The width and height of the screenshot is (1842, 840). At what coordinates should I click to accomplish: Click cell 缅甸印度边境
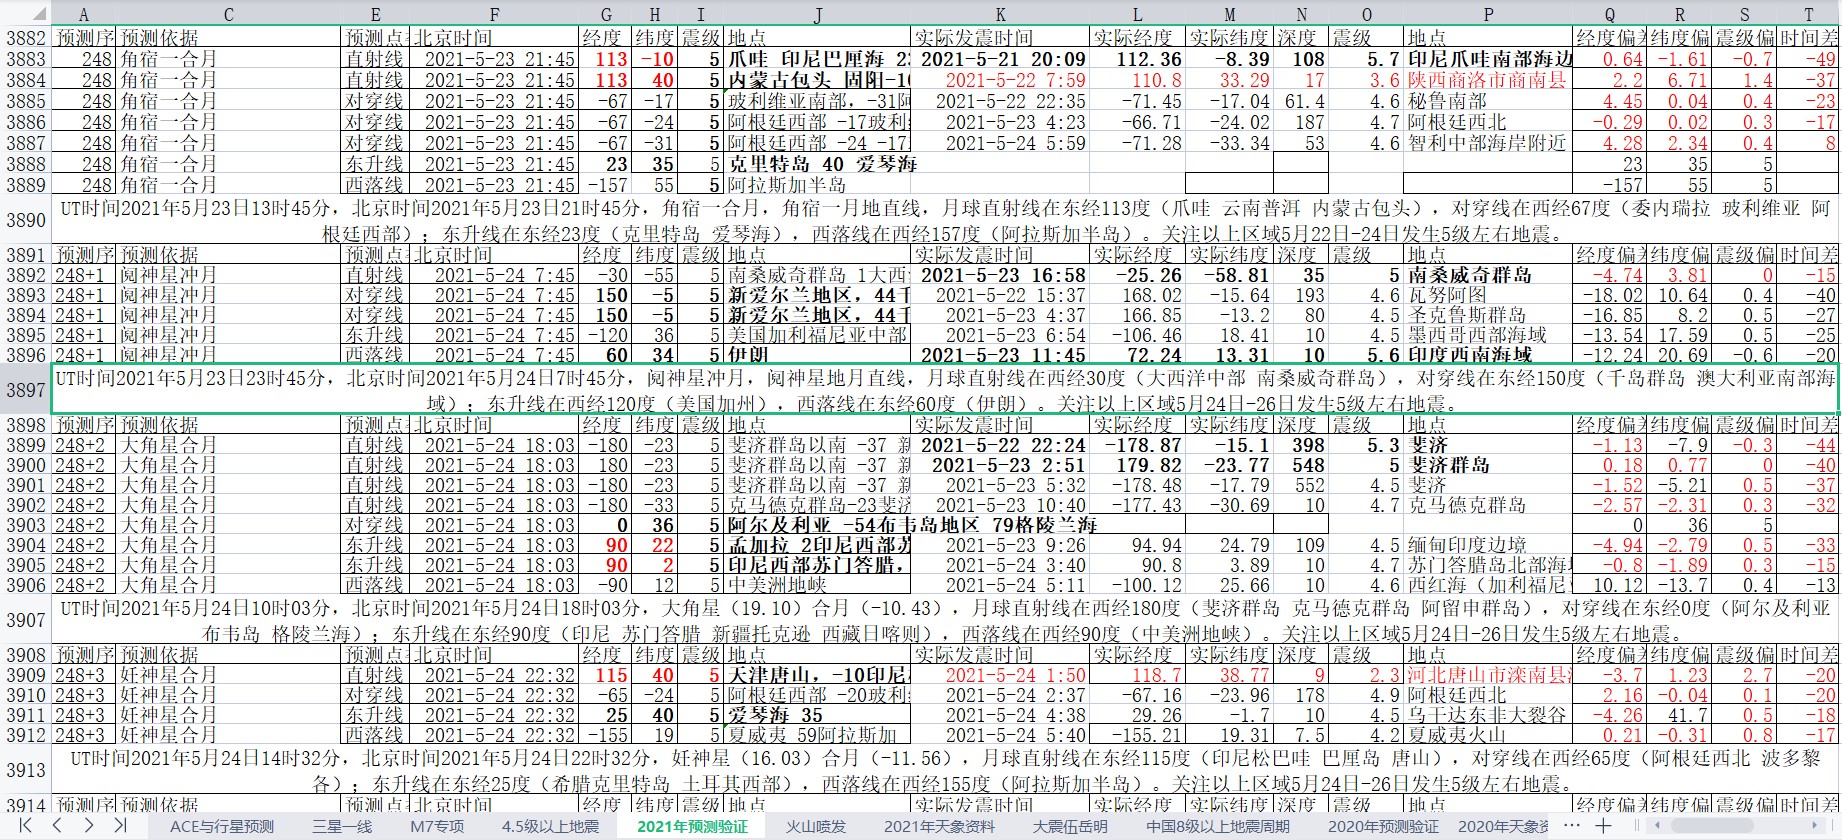[x=1488, y=545]
